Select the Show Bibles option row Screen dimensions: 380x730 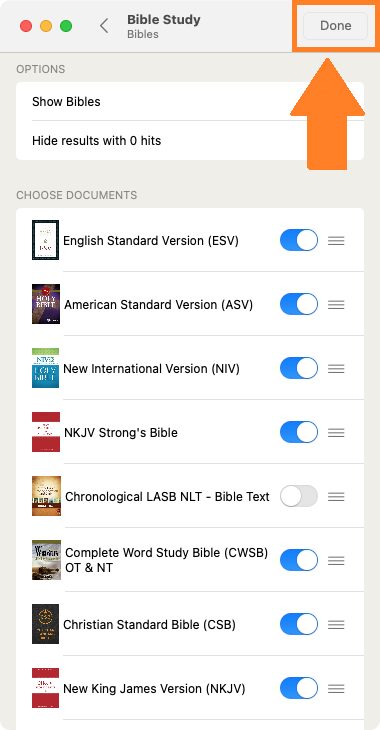190,101
